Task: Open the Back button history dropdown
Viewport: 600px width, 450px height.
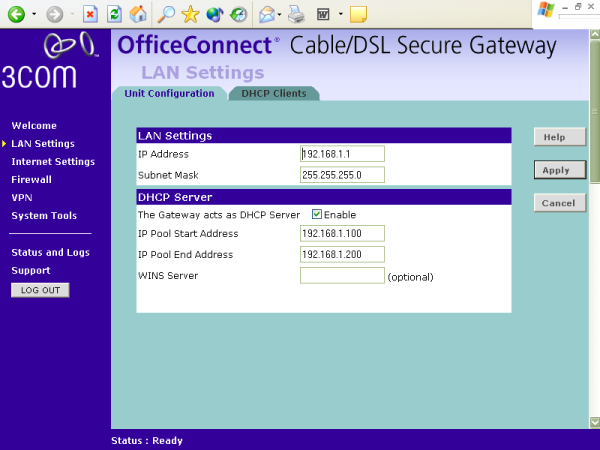Action: (34, 14)
